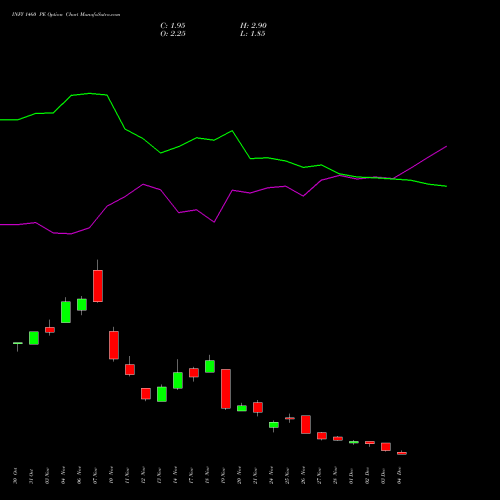Click the chart title text at top left
The image size is (500, 500).
coord(66,15)
